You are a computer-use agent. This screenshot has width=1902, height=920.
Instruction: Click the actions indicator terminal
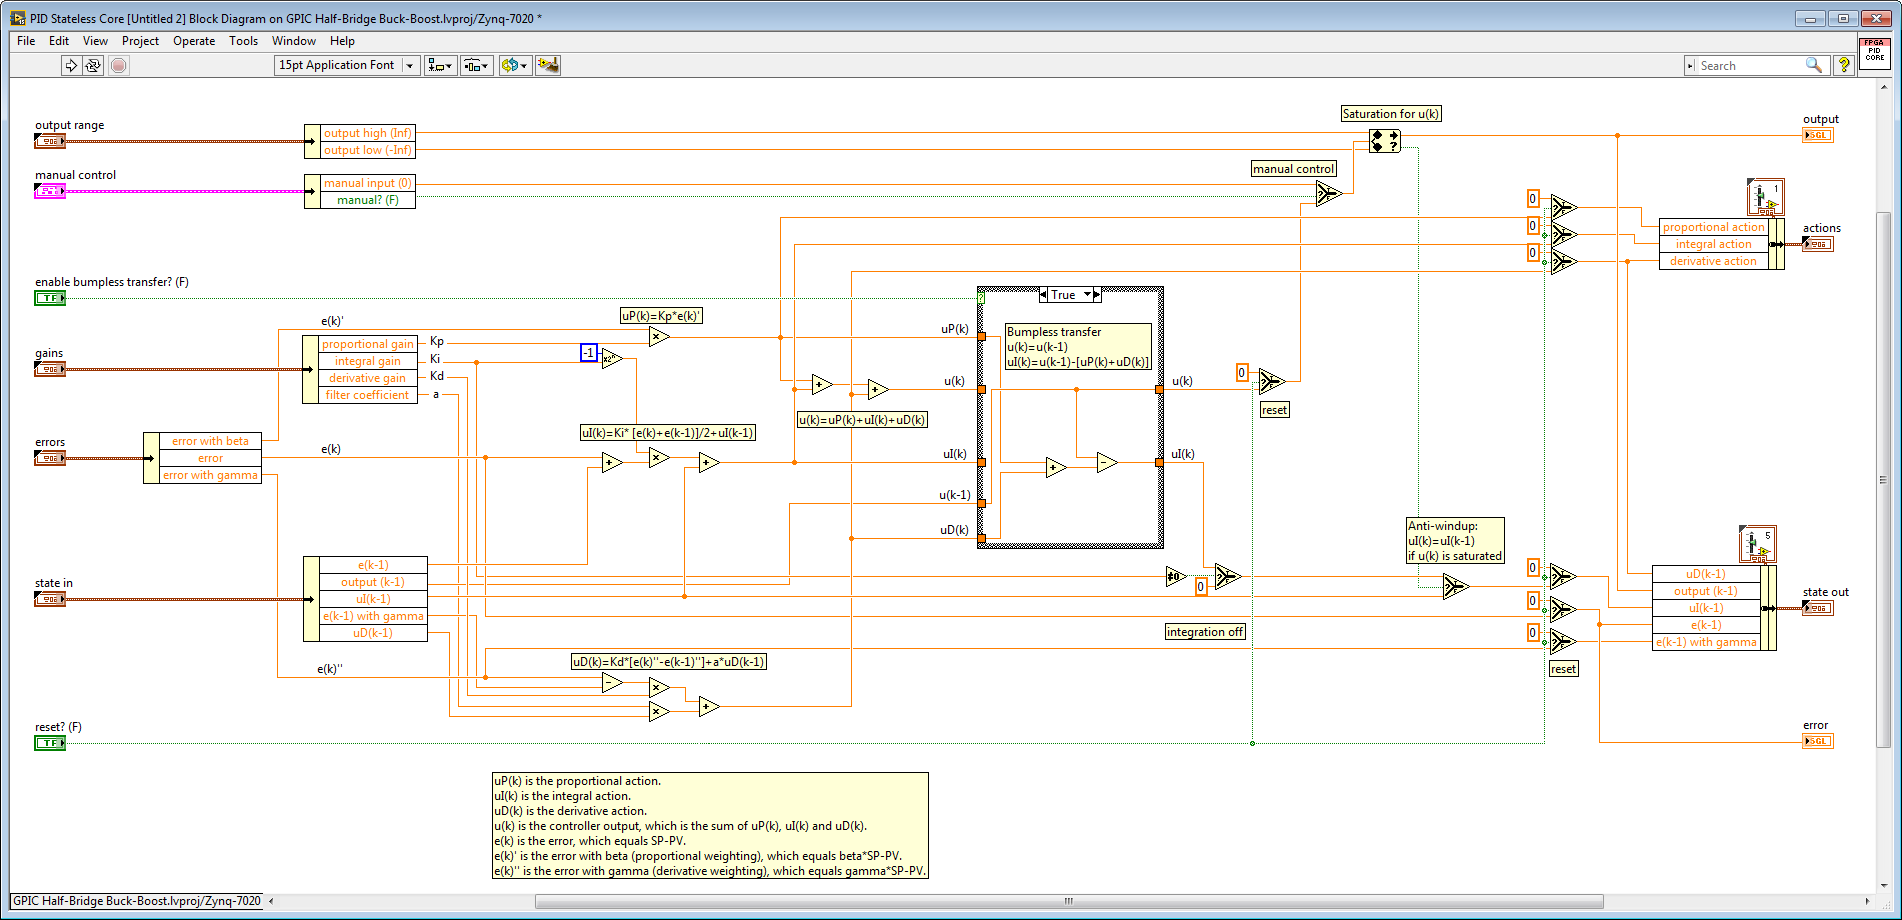coord(1818,244)
